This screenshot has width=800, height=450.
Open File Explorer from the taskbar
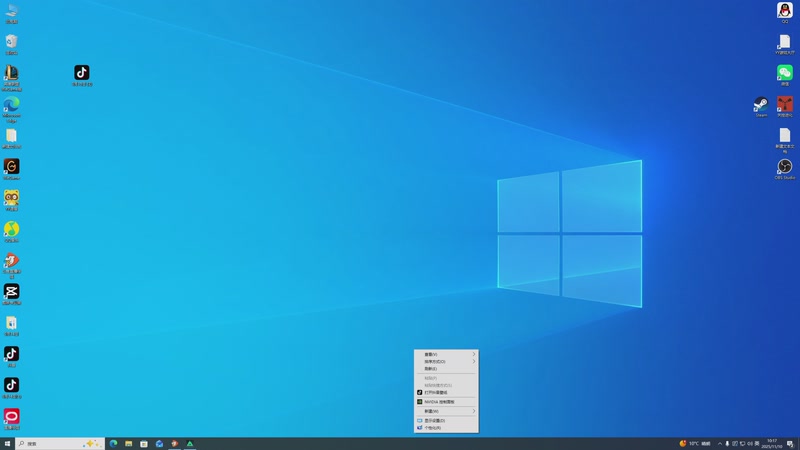point(129,443)
